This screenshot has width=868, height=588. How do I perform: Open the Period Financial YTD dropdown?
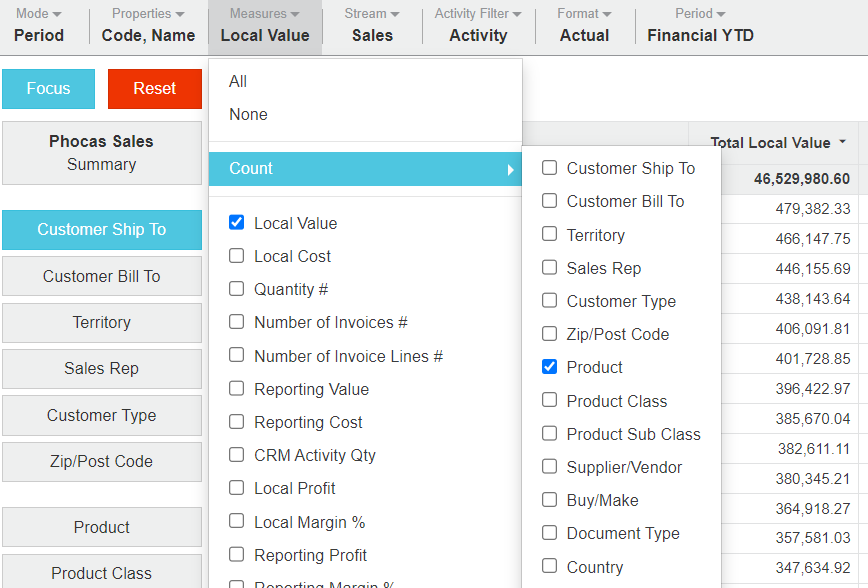[700, 26]
